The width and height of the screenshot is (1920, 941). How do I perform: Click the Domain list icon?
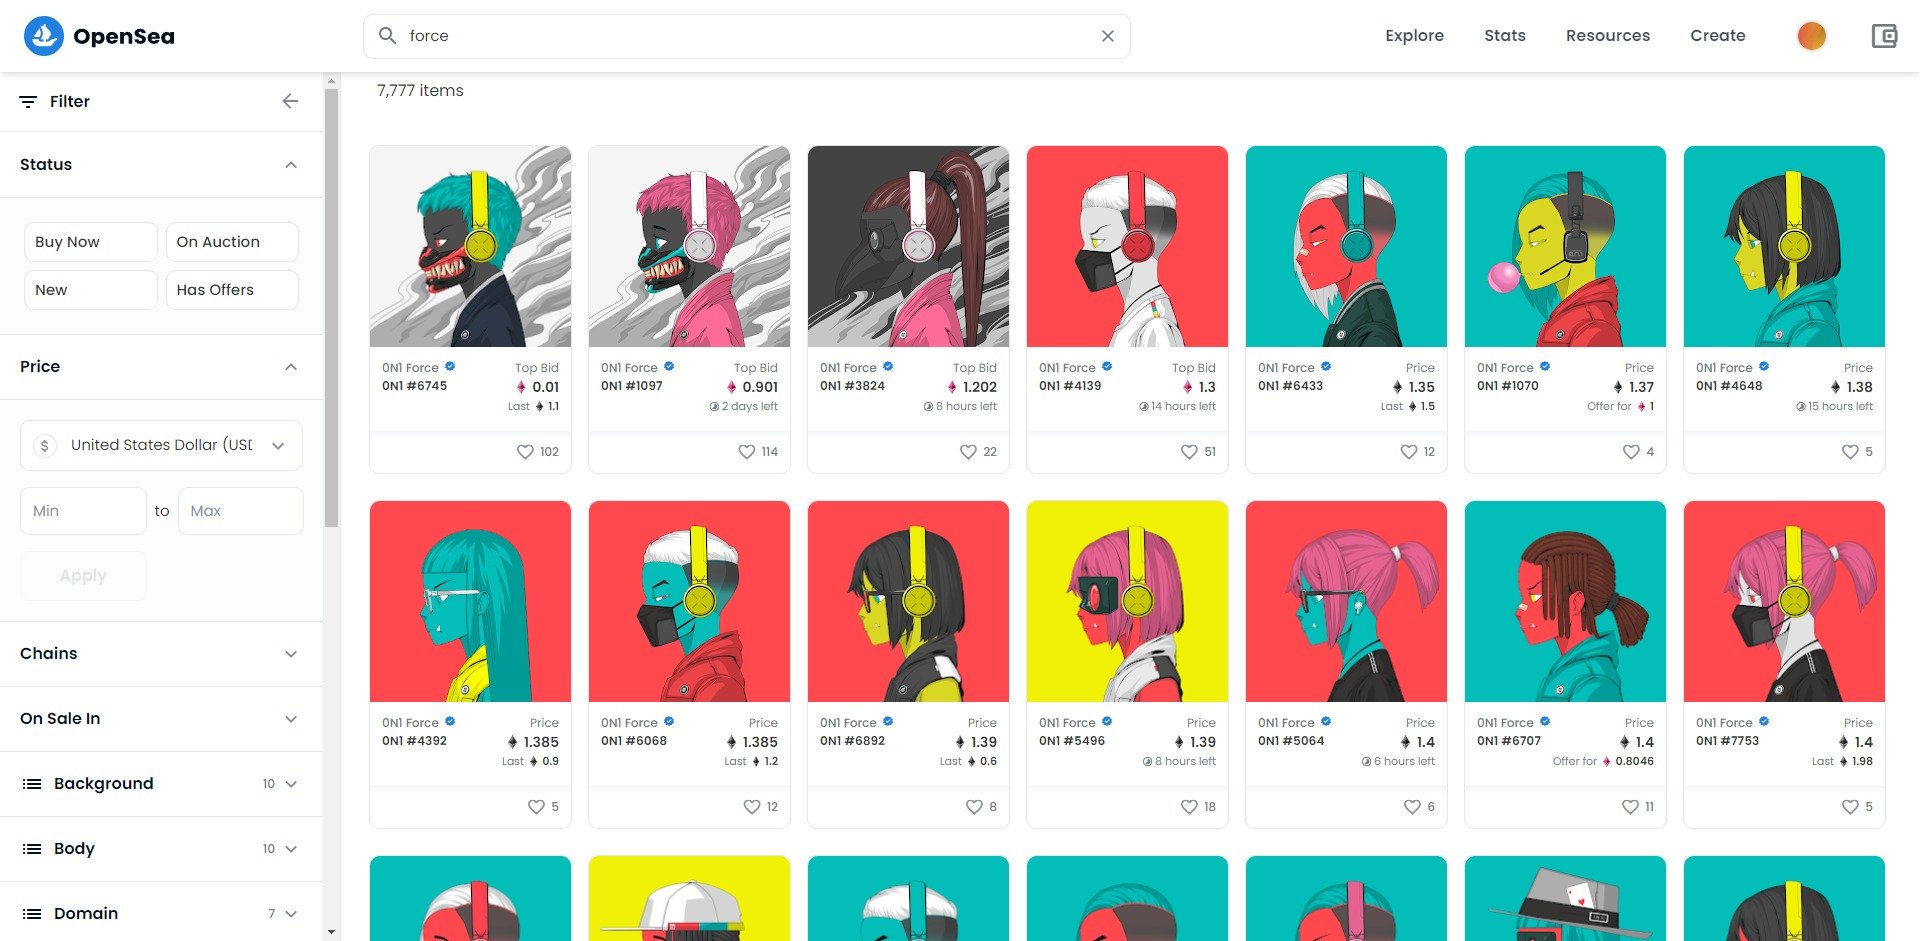point(32,914)
